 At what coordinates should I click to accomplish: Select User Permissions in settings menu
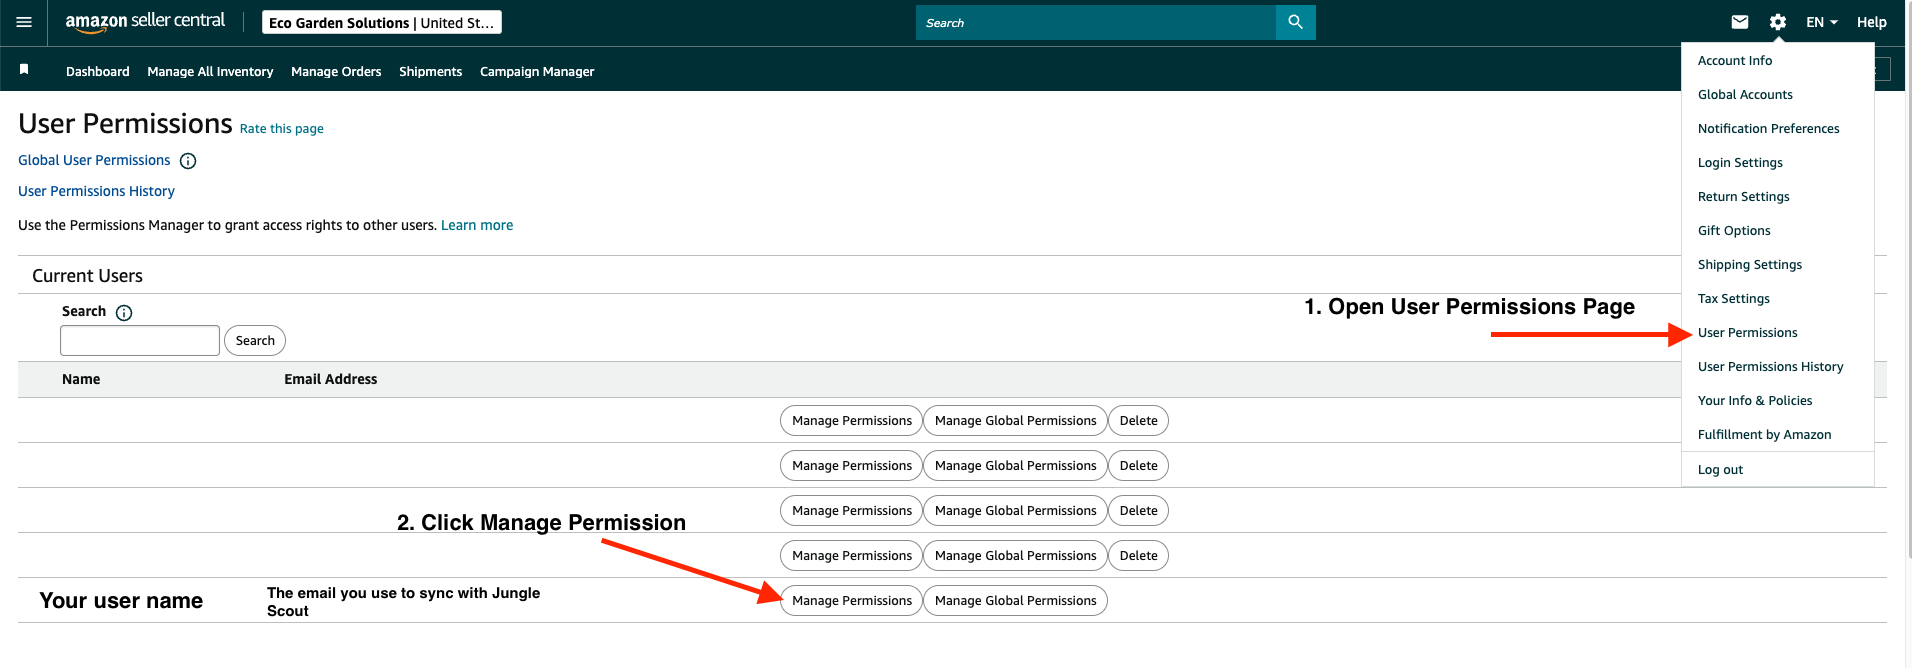pyautogui.click(x=1747, y=333)
